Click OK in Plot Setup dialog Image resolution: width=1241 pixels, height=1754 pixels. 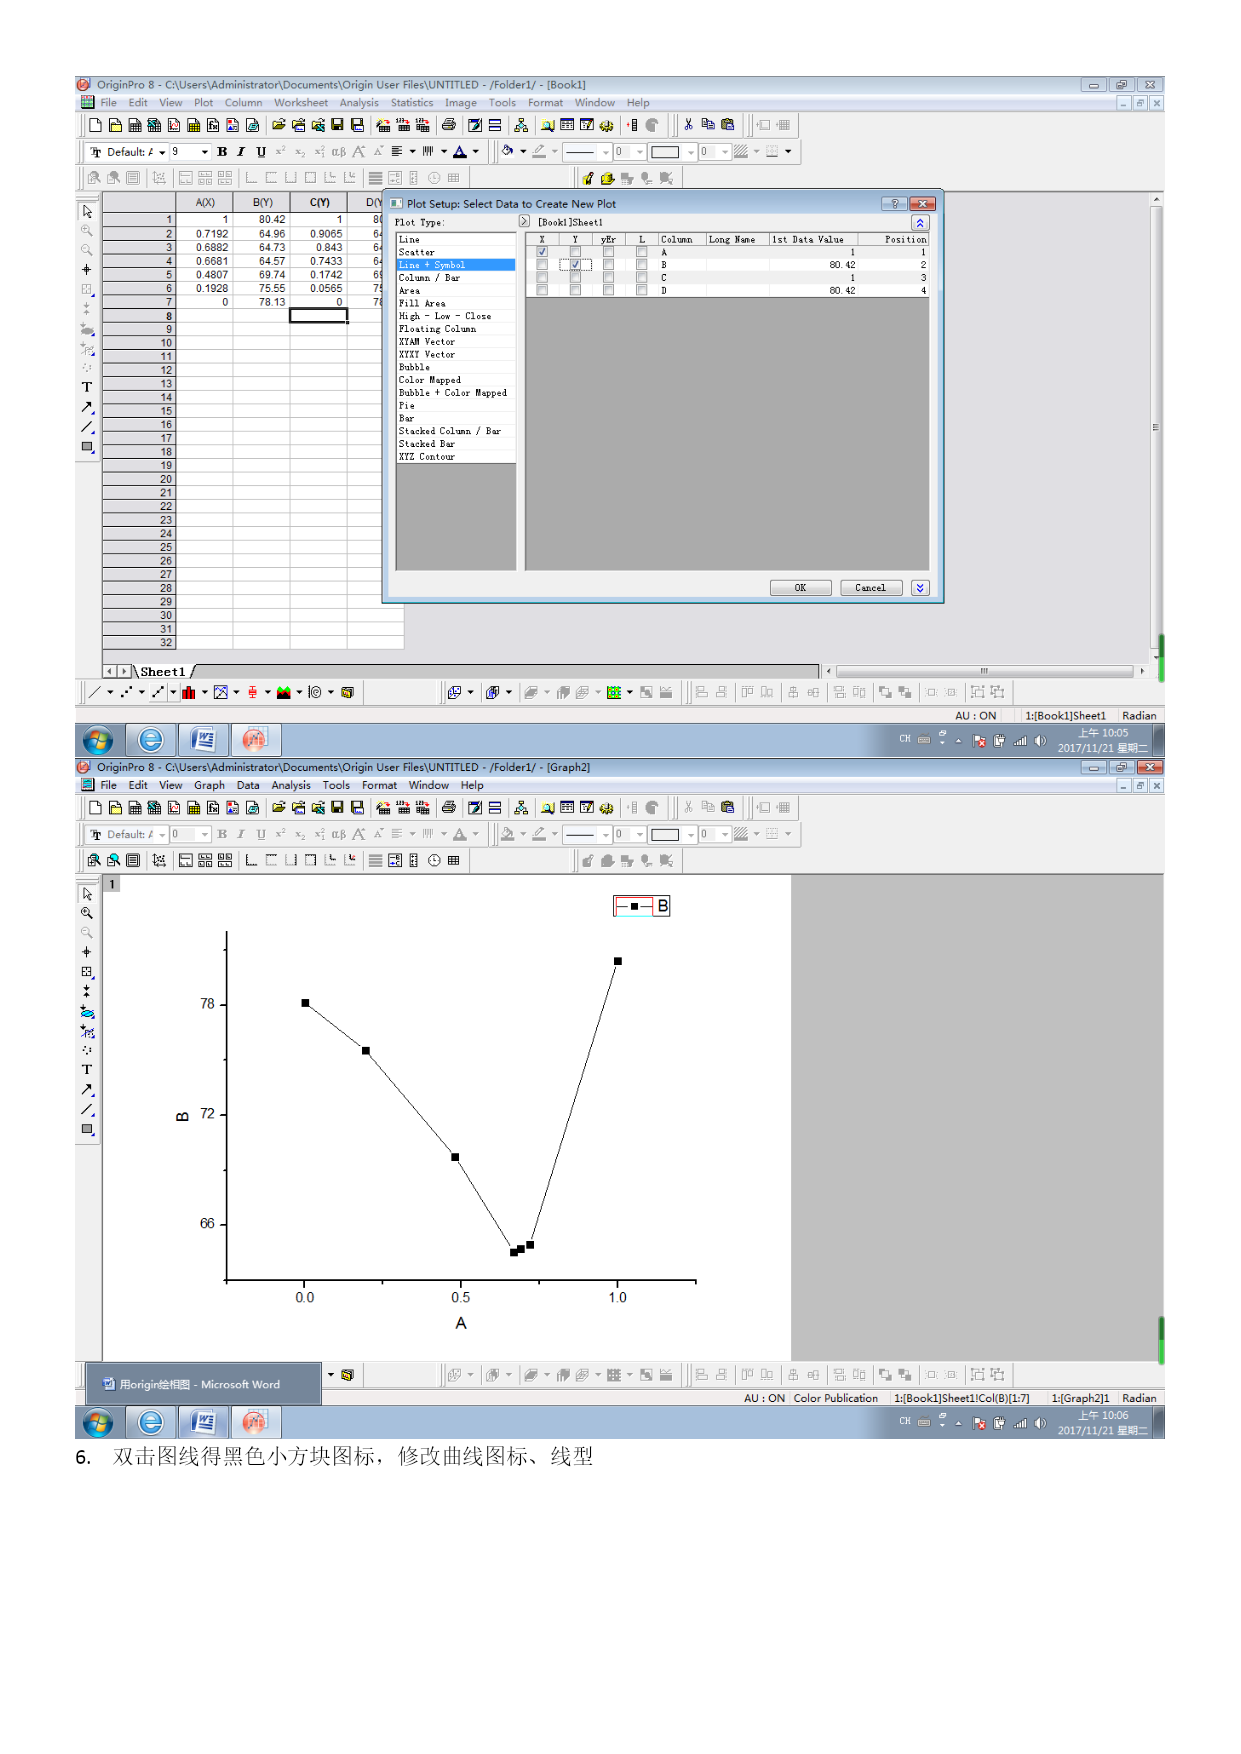point(800,588)
